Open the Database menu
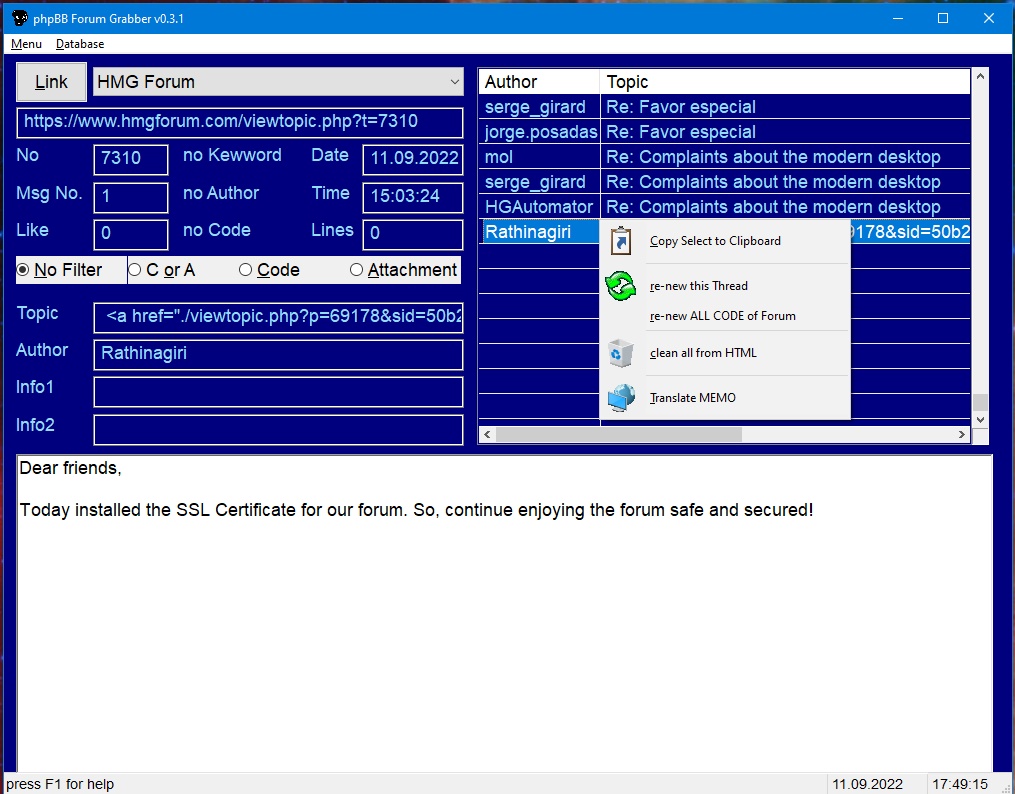Screen dimensions: 1015x794 [80, 44]
